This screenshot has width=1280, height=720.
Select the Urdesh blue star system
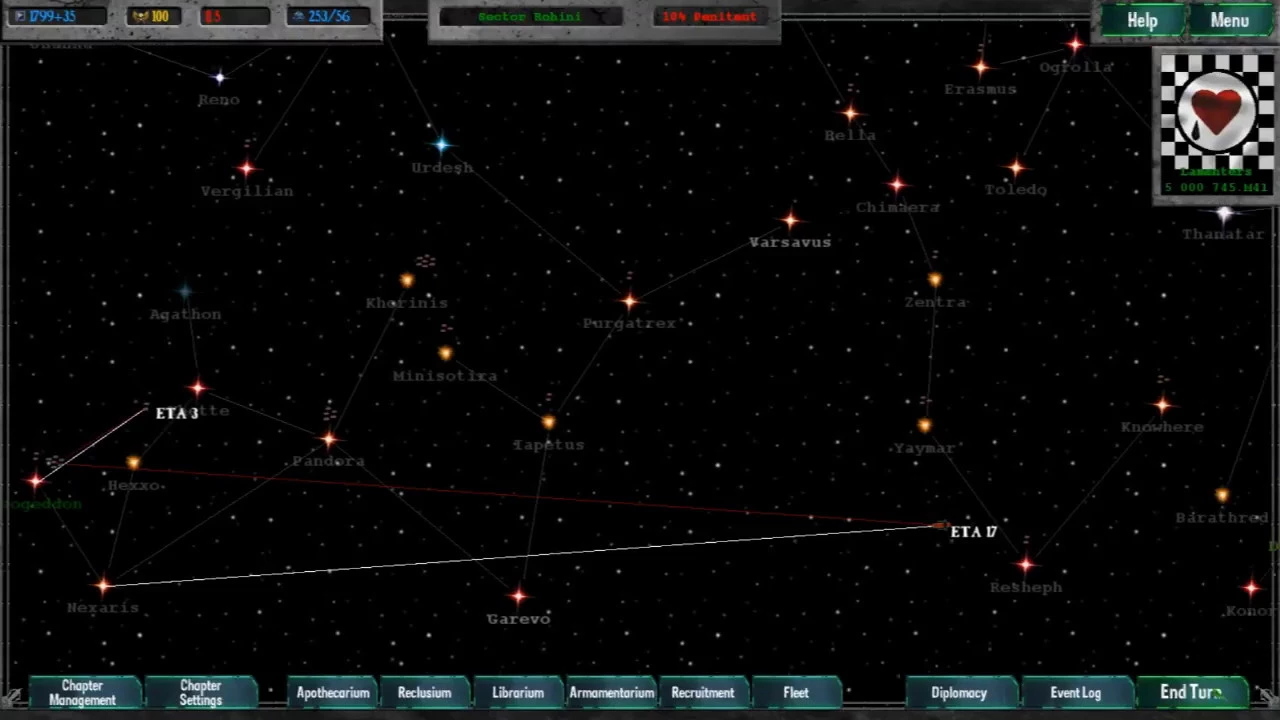coord(441,145)
